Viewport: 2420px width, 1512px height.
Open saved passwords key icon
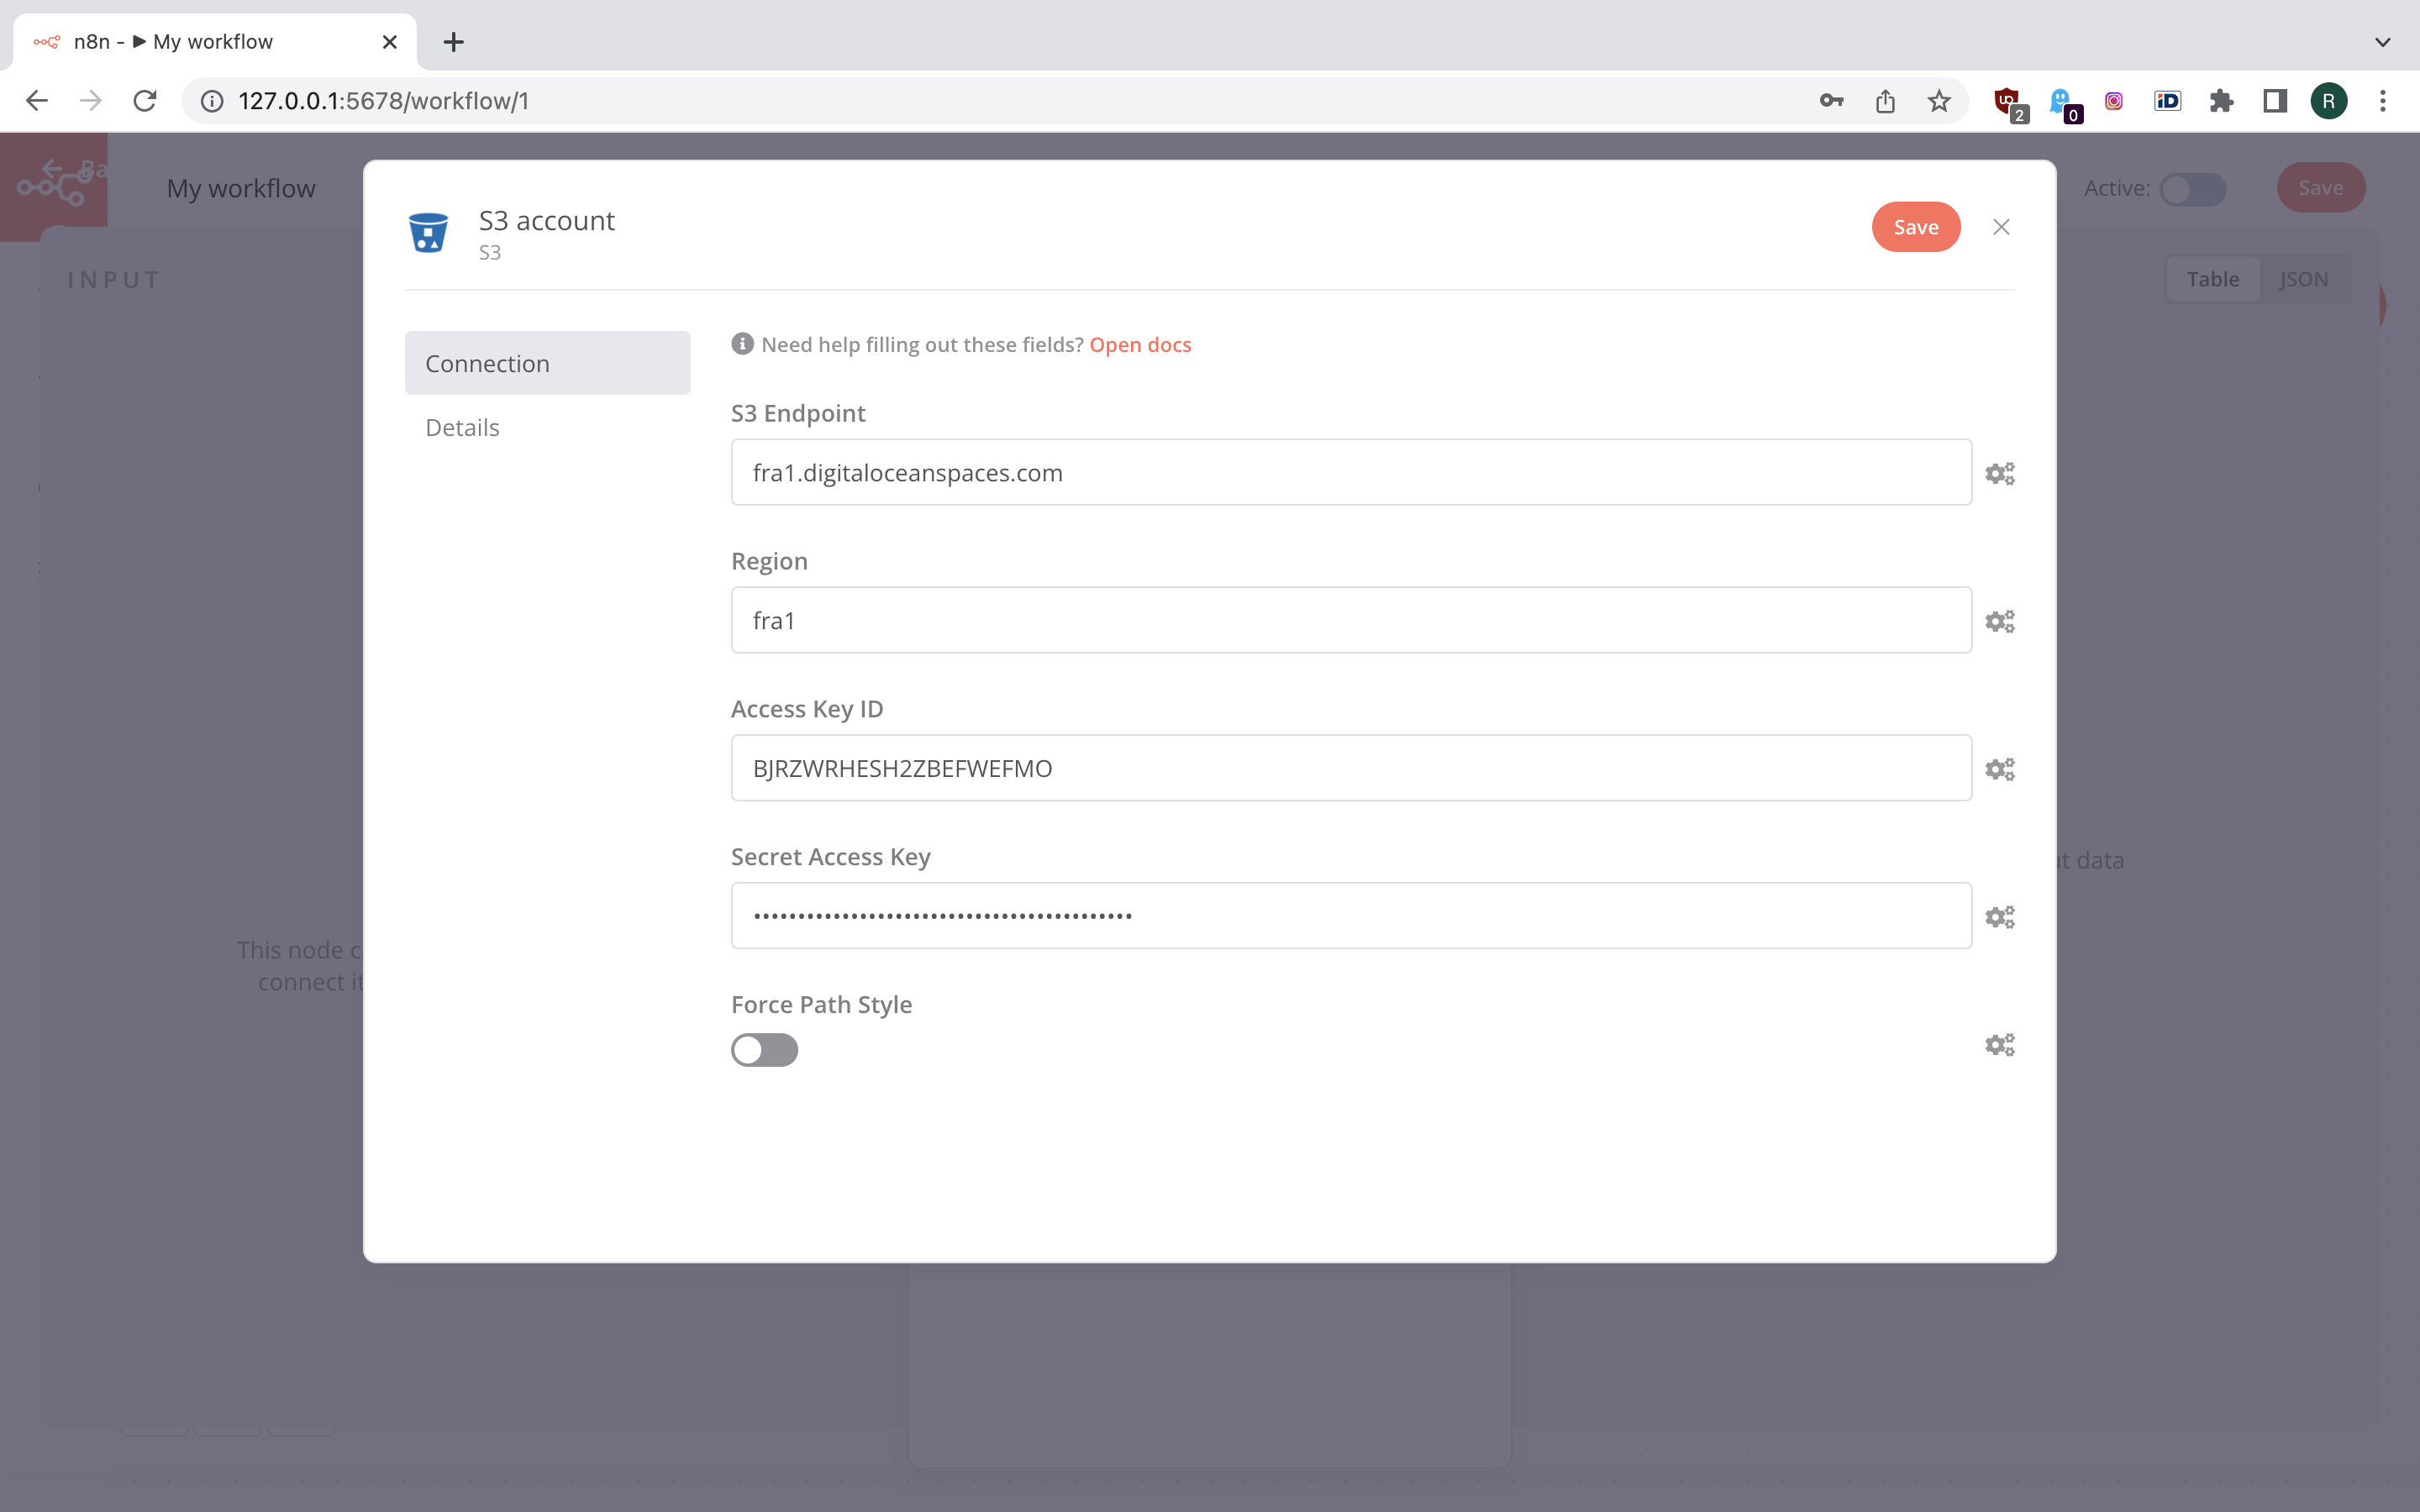(x=1831, y=101)
